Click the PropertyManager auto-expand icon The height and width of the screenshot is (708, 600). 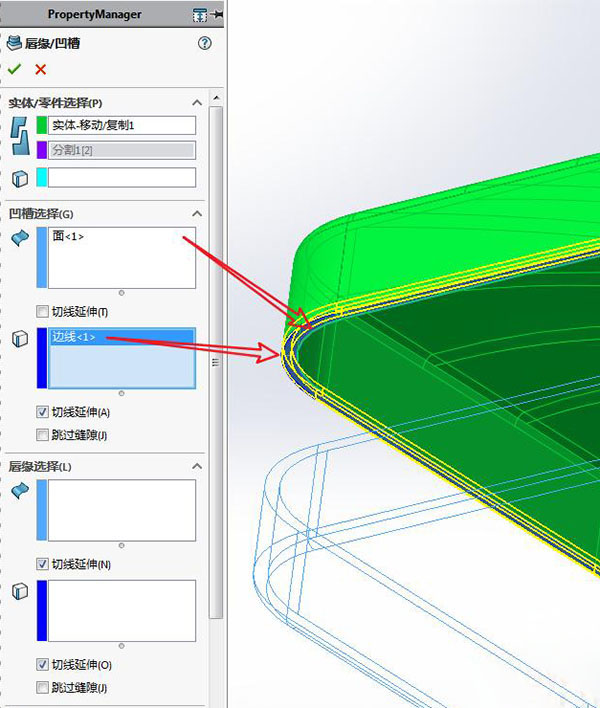pyautogui.click(x=200, y=15)
